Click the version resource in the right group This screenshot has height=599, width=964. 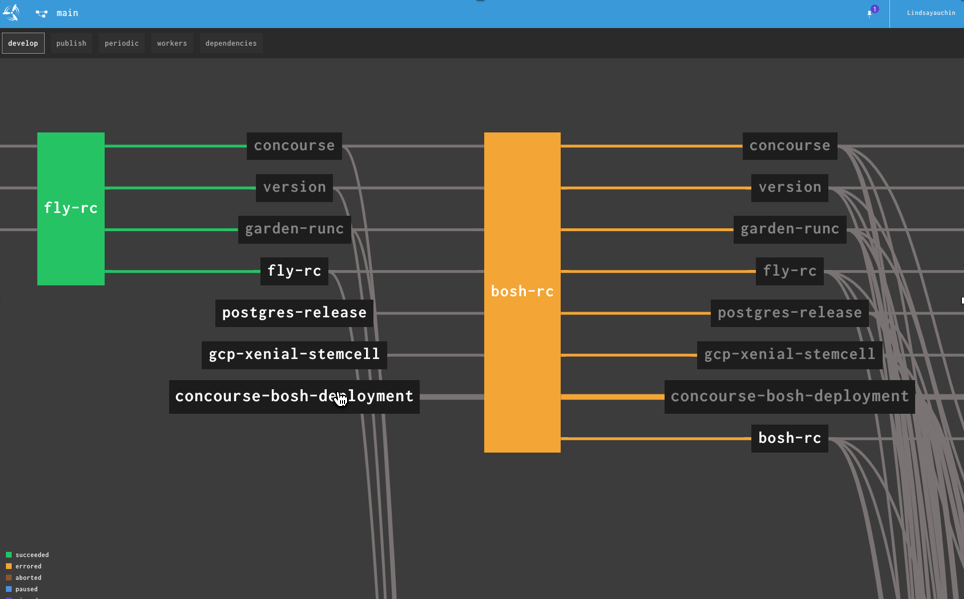[790, 187]
